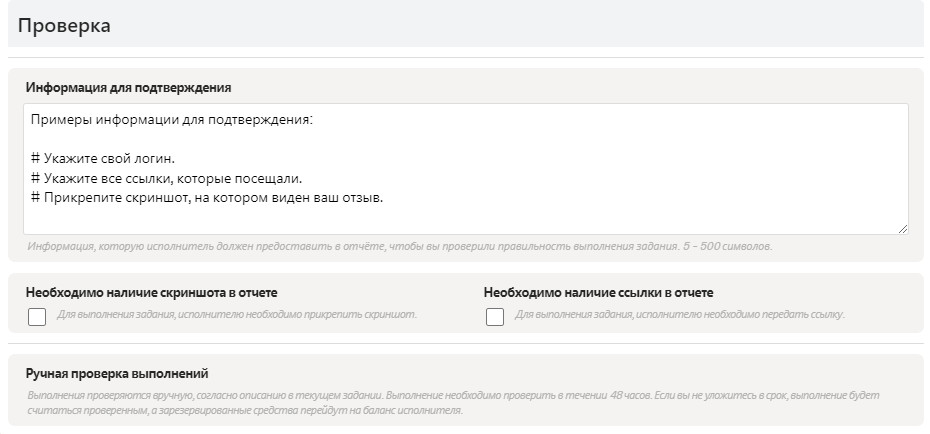Click the 'Информация для подтверждения' field label
The height and width of the screenshot is (434, 930).
129,87
